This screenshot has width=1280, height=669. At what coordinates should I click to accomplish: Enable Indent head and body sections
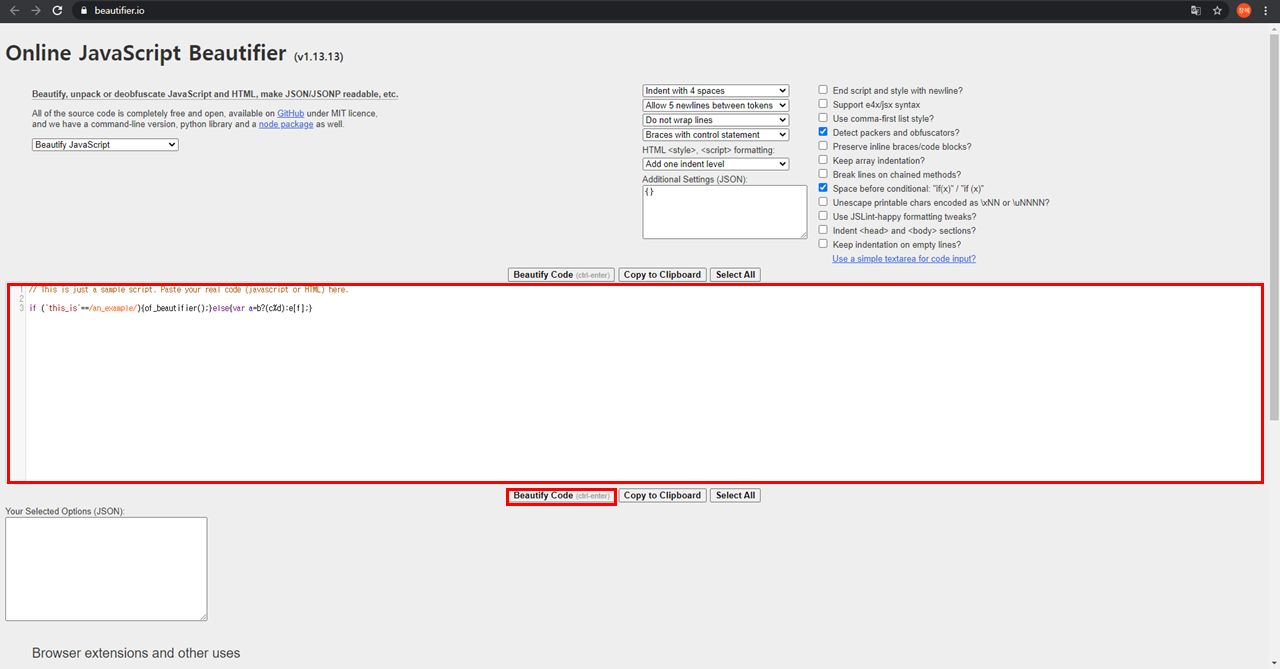coord(823,230)
